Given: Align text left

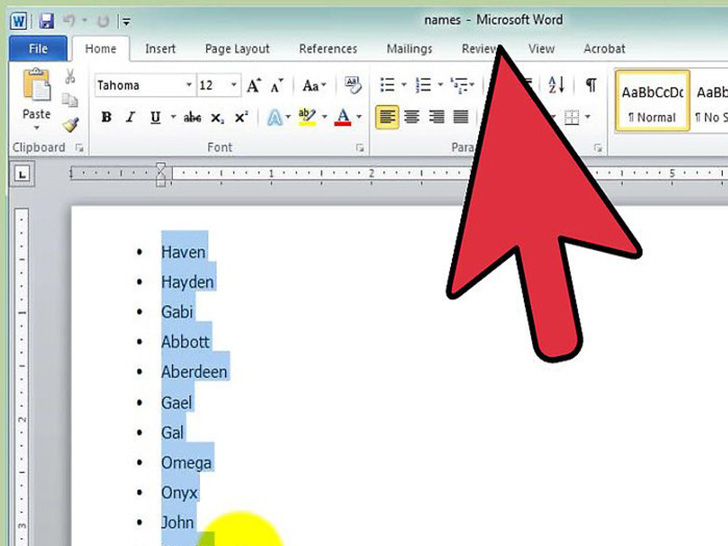Looking at the screenshot, I should (x=387, y=117).
